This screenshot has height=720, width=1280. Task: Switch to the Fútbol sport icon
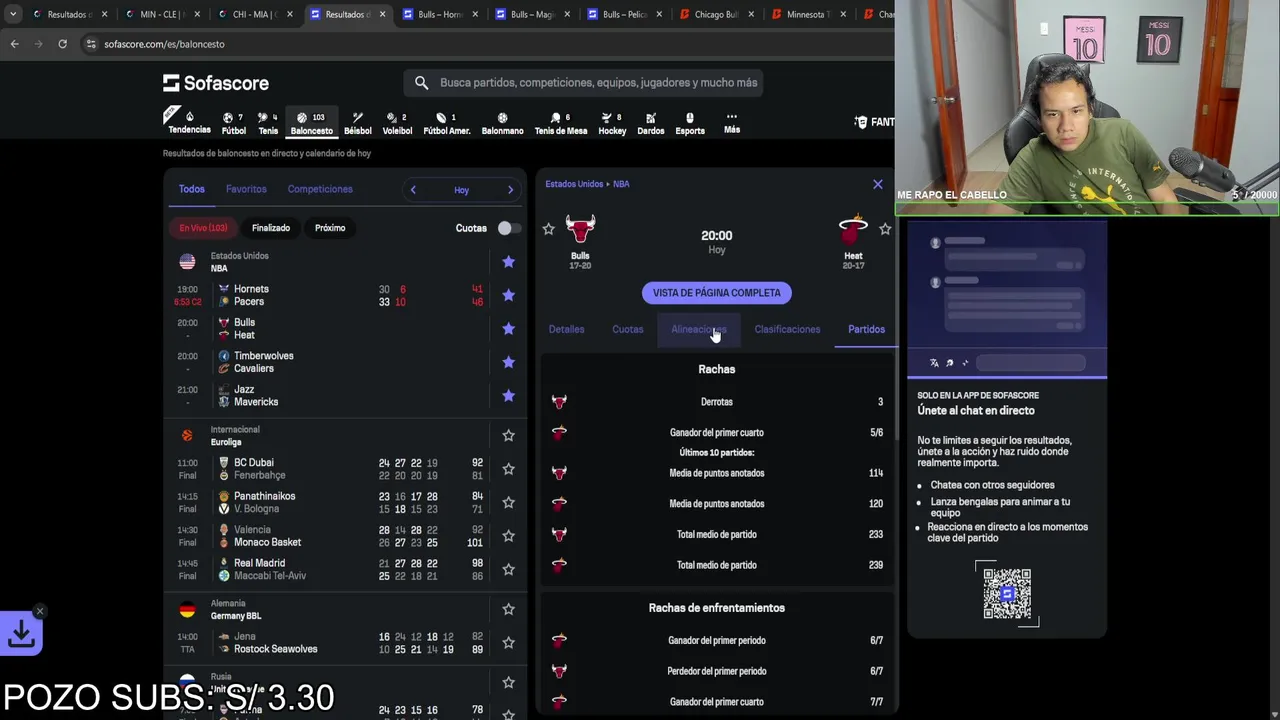click(233, 122)
